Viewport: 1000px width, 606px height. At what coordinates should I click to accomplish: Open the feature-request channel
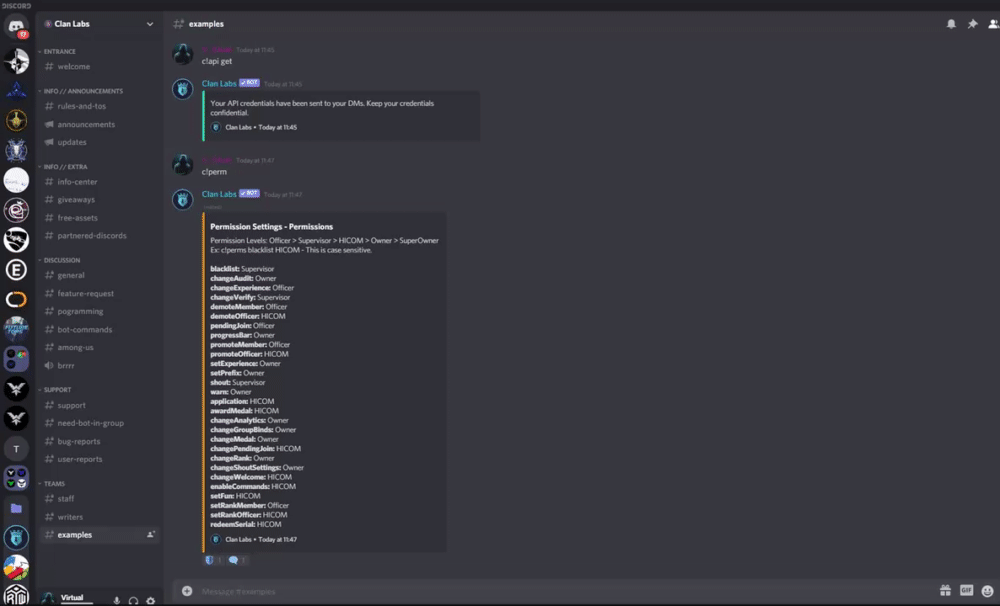click(x=99, y=293)
